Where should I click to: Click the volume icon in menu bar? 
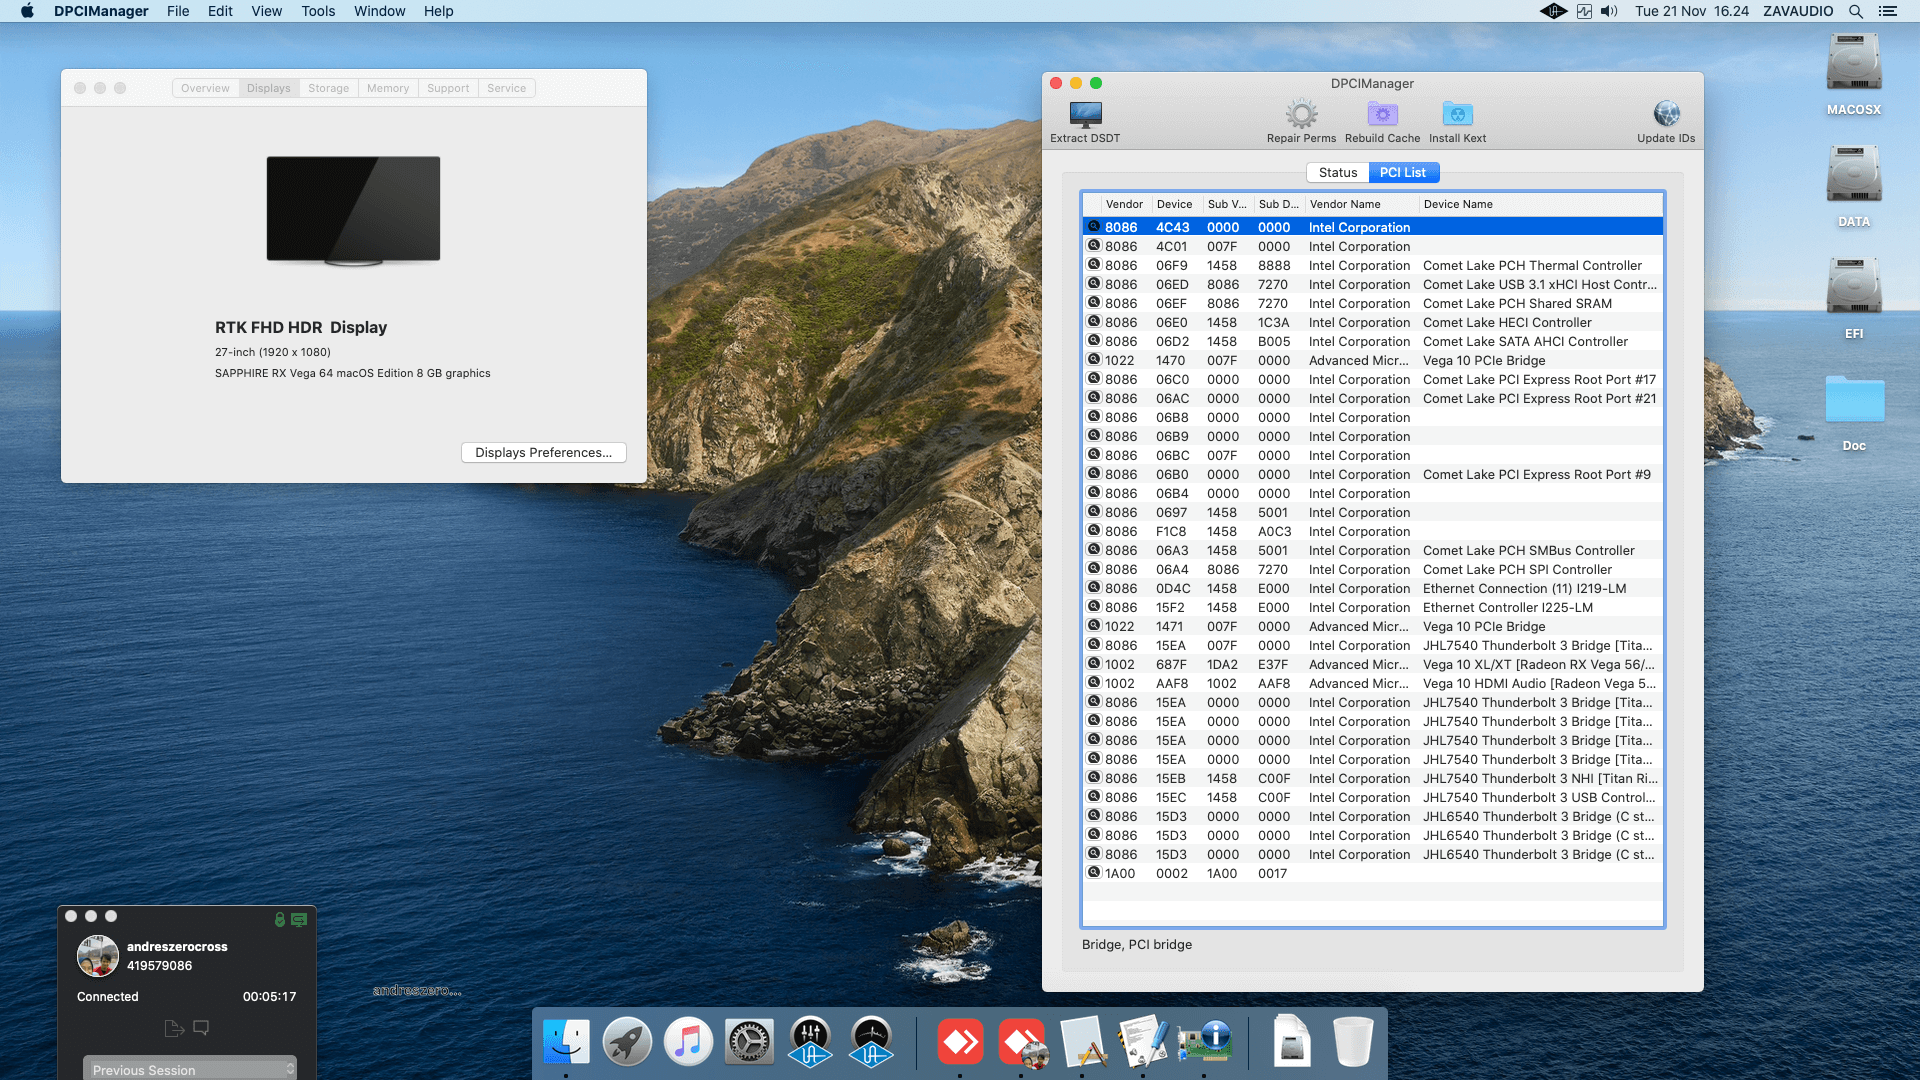click(x=1608, y=11)
